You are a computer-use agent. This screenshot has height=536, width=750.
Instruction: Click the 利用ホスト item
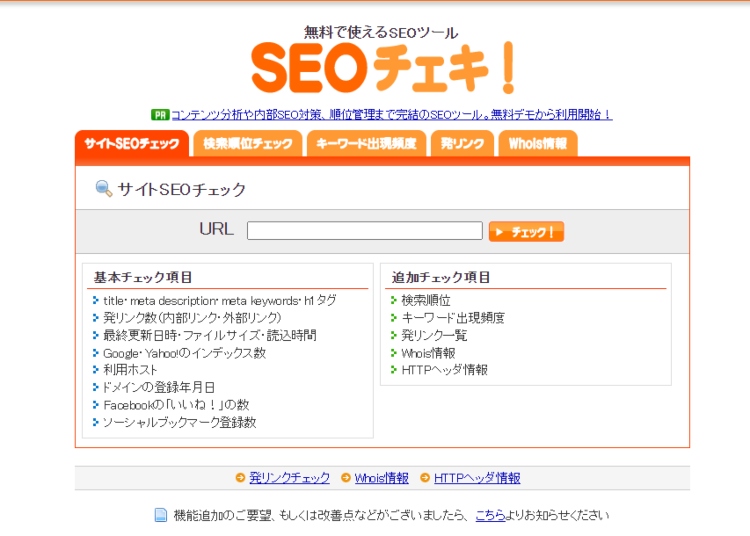[130, 370]
